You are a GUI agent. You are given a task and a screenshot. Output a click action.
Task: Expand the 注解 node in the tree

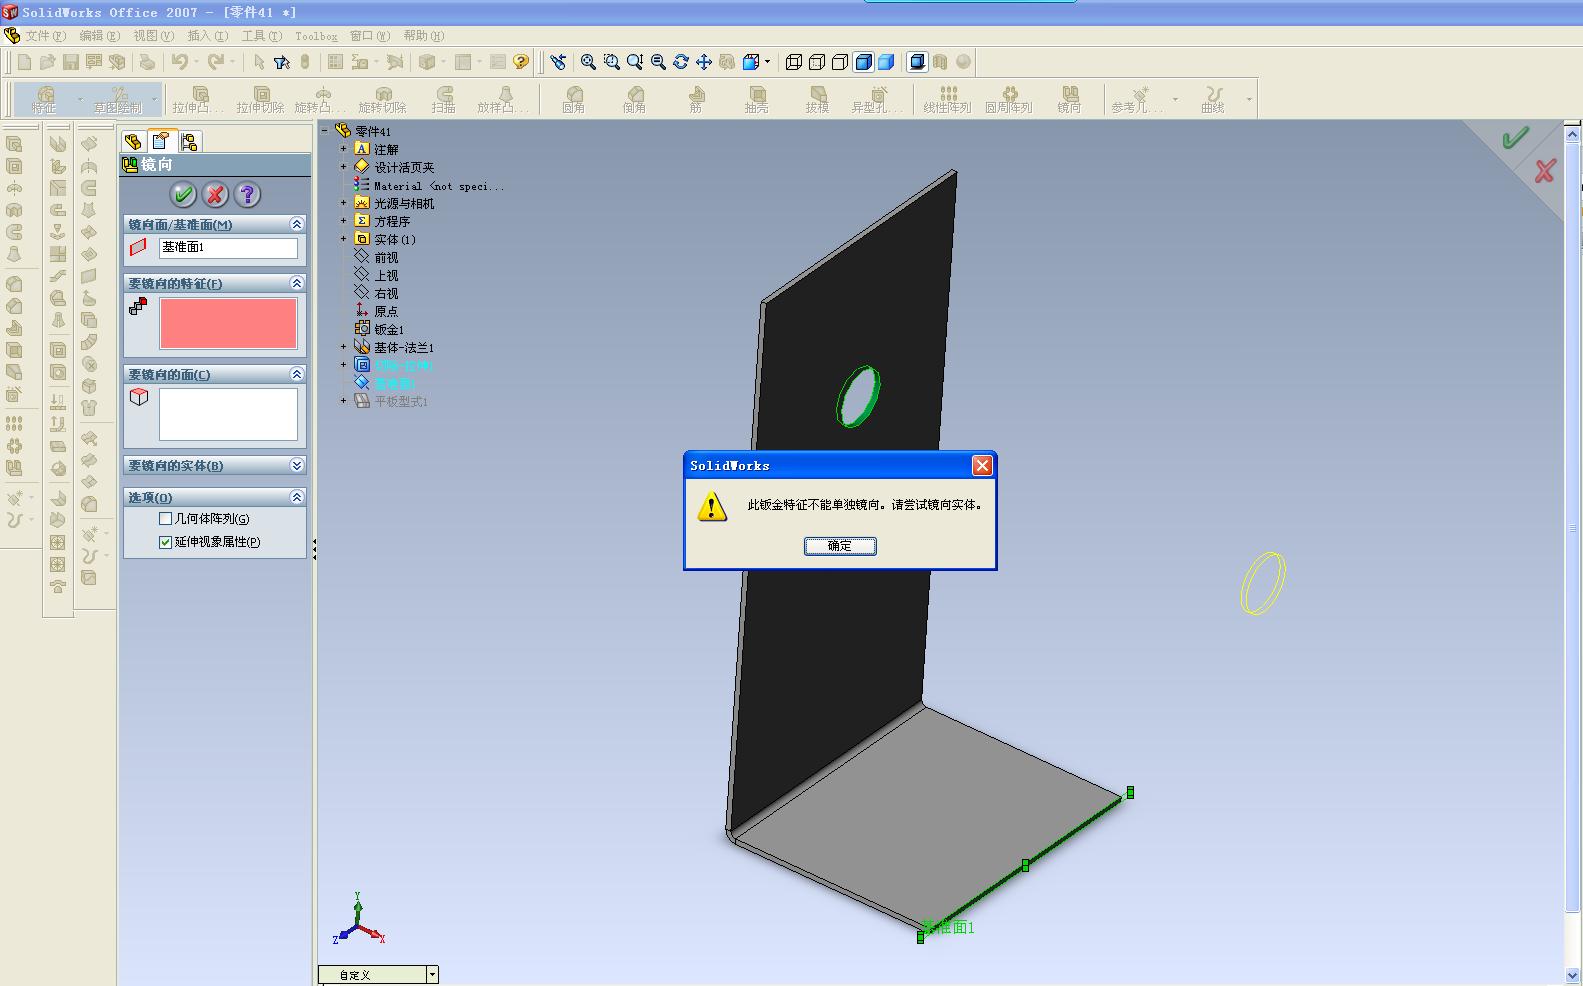[343, 149]
